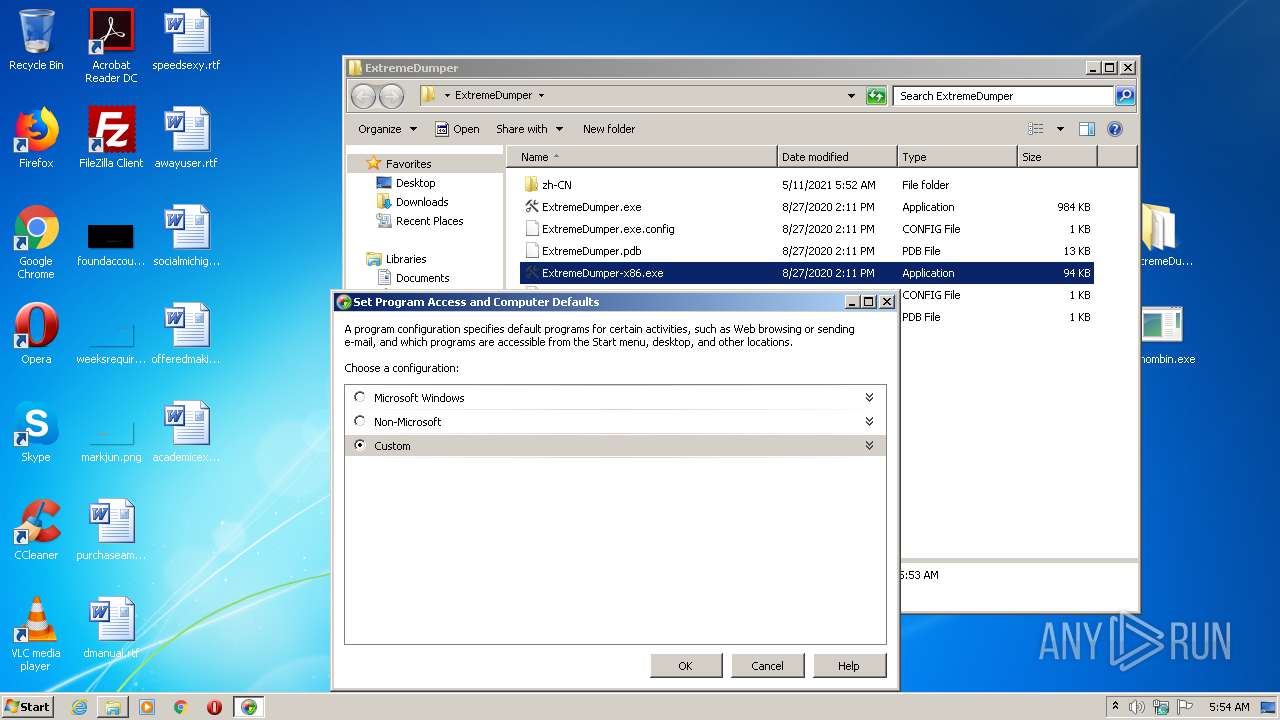The height and width of the screenshot is (720, 1280).
Task: Toggle the preview pane icon in Explorer
Action: (1087, 129)
